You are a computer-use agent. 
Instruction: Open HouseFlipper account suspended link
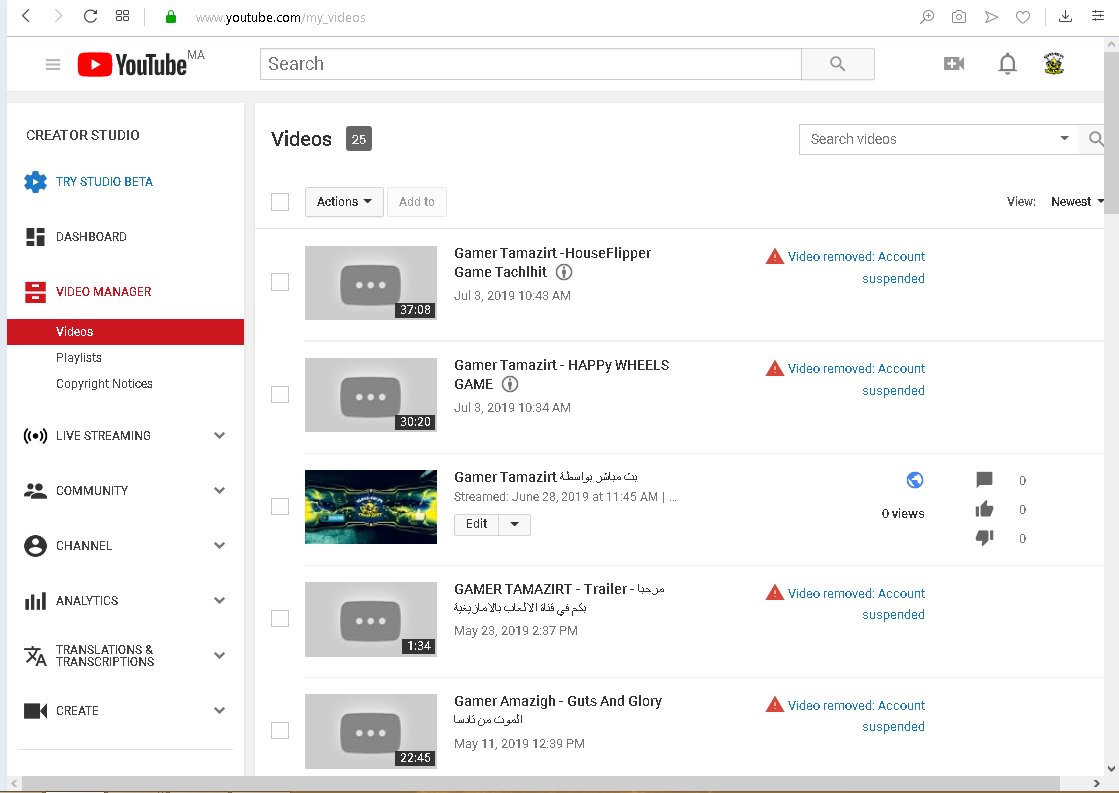856,268
